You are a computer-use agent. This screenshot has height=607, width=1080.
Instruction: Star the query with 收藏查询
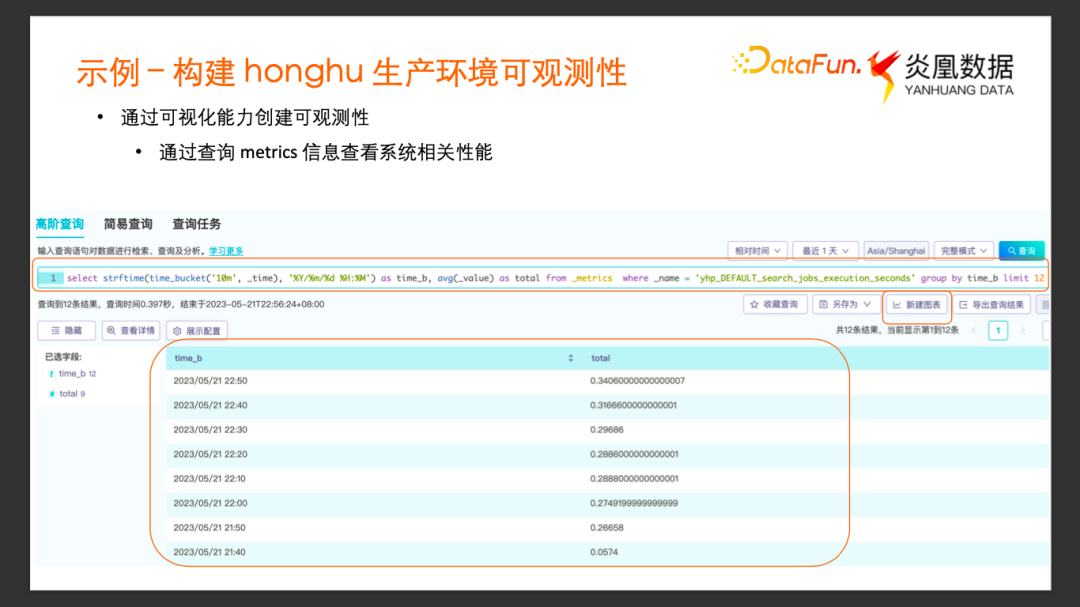click(x=774, y=305)
